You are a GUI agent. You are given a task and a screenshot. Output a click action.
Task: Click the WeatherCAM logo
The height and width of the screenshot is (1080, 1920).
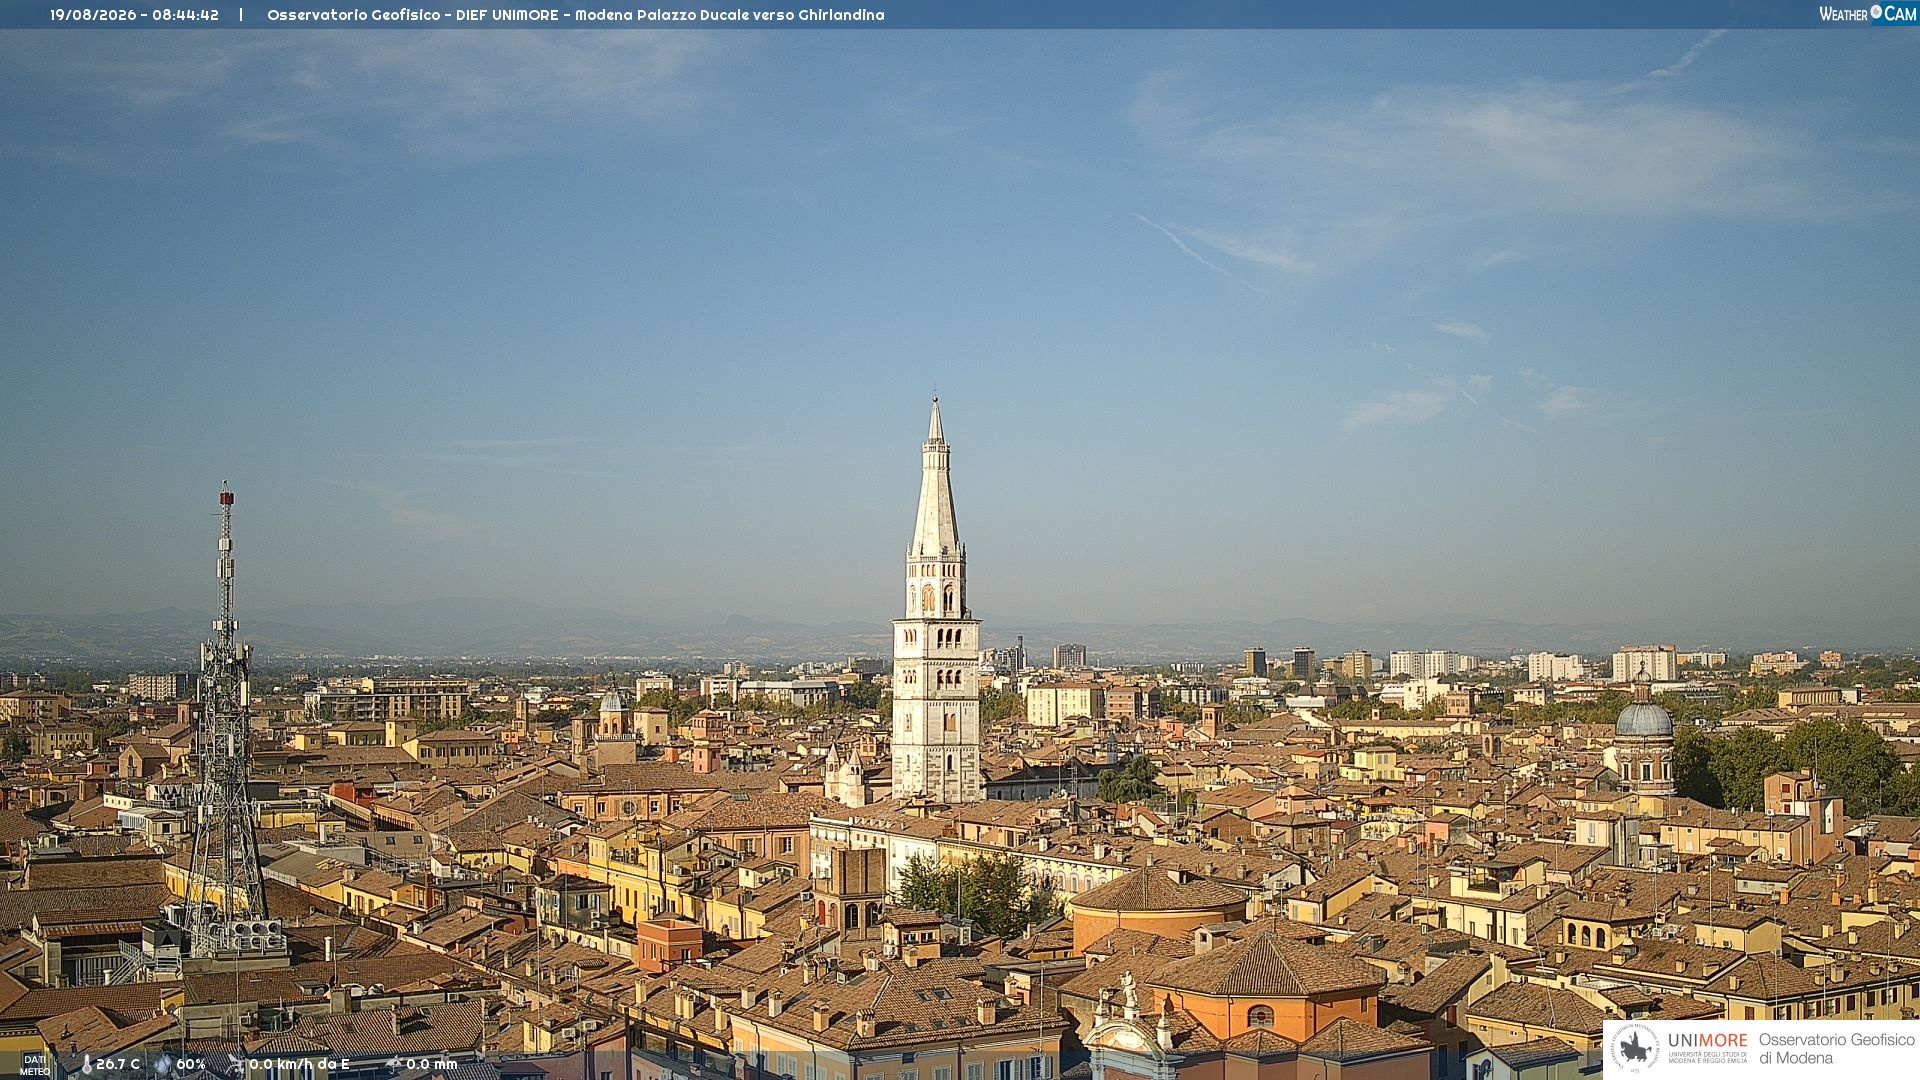[x=1867, y=14]
